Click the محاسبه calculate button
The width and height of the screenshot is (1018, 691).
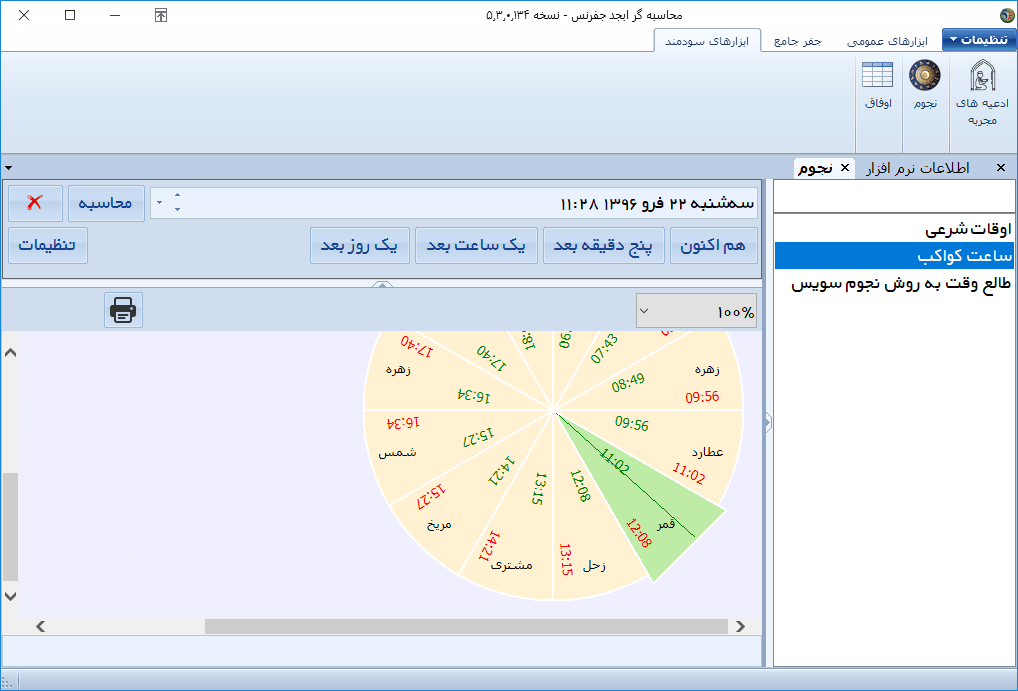point(106,203)
